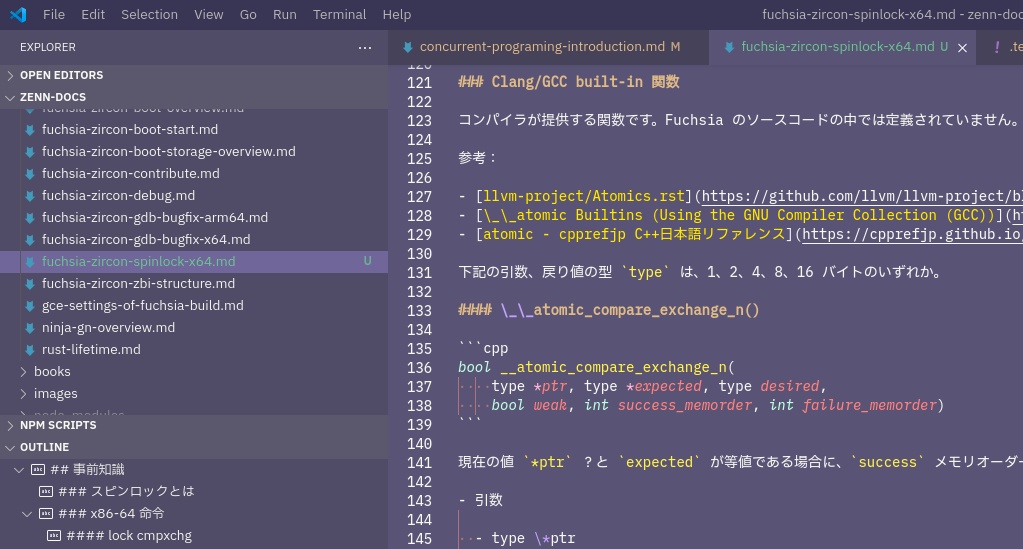Open ninja-gn-overview.md file
The height and width of the screenshot is (549, 1023).
[x=108, y=328]
